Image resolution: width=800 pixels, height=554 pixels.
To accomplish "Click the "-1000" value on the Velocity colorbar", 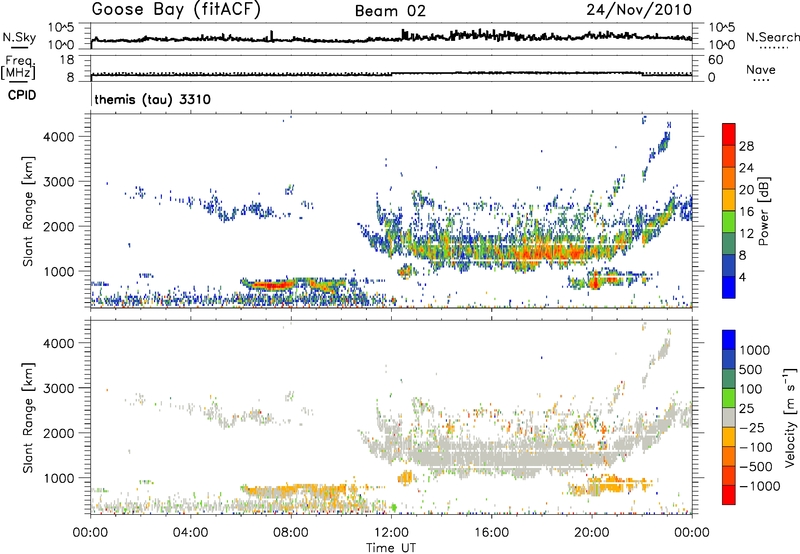I will [x=760, y=486].
